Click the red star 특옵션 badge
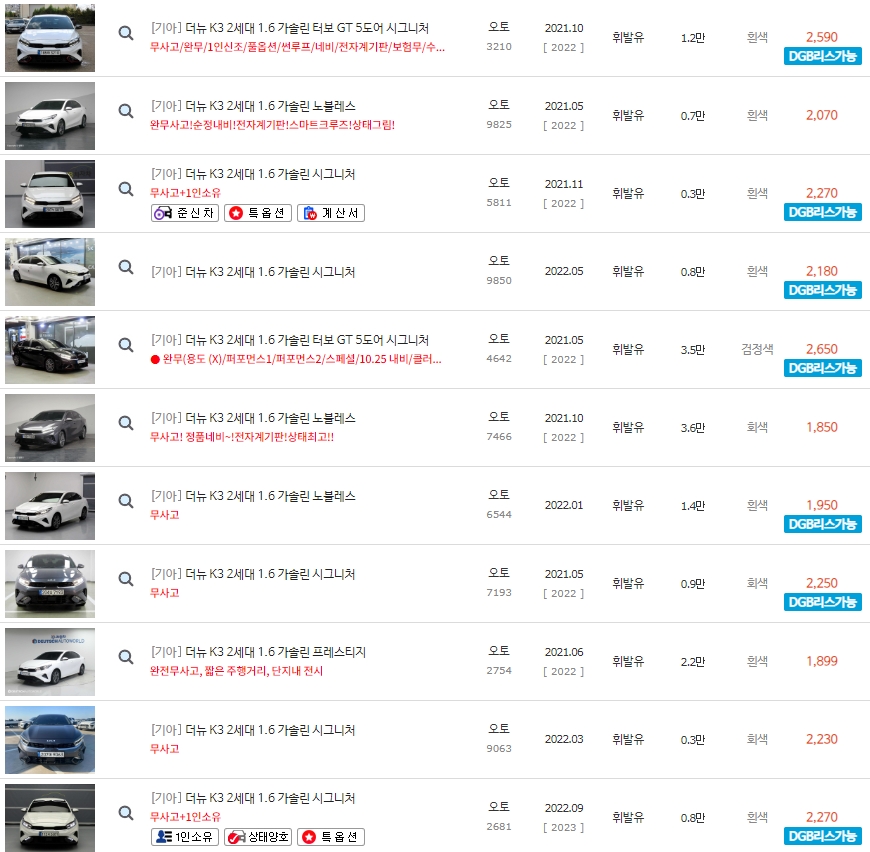The height and width of the screenshot is (852, 870). coord(258,212)
